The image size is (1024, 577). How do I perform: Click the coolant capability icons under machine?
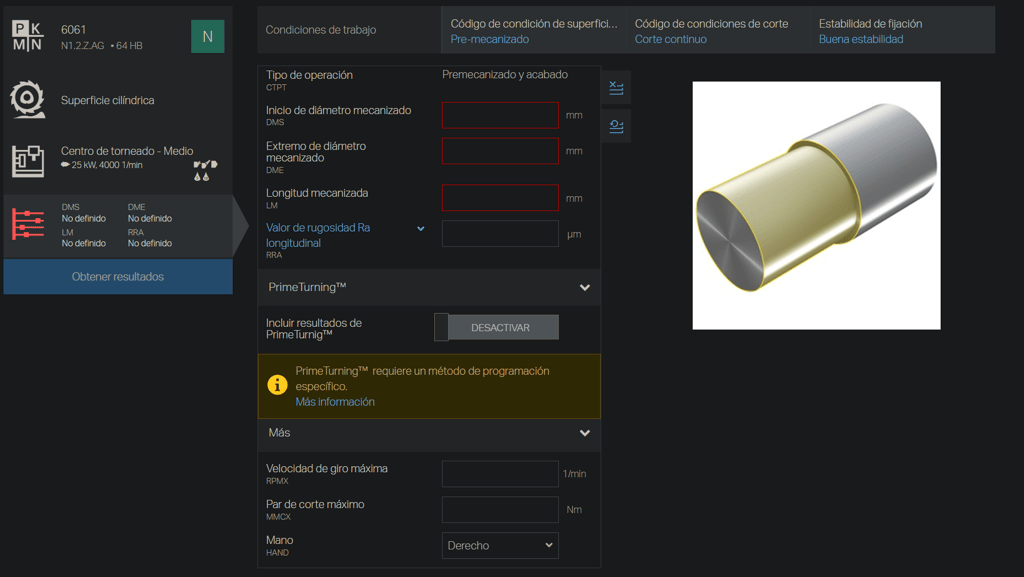click(205, 170)
